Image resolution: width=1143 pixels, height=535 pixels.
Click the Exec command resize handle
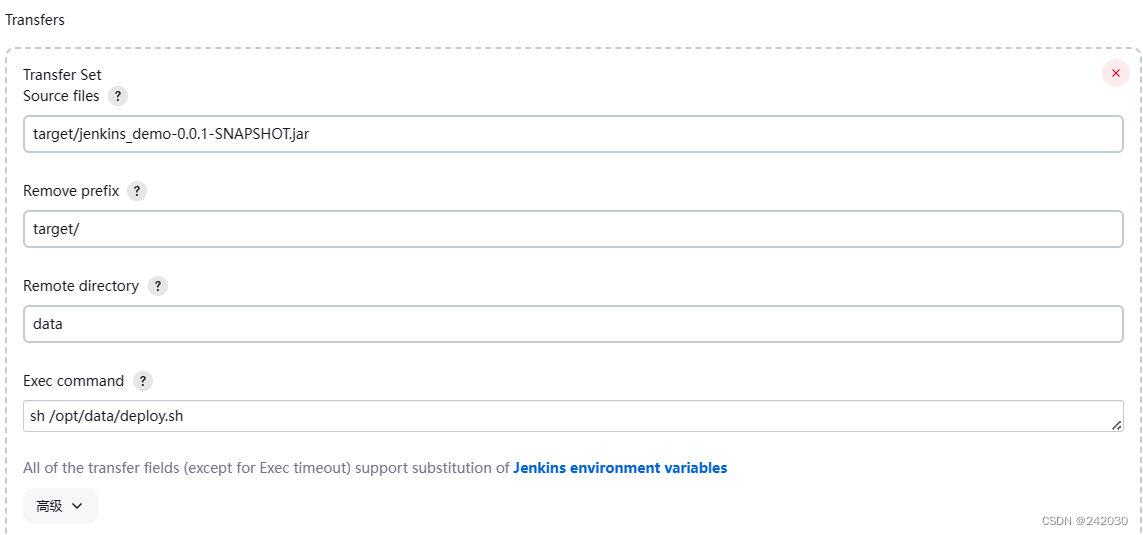[1116, 425]
